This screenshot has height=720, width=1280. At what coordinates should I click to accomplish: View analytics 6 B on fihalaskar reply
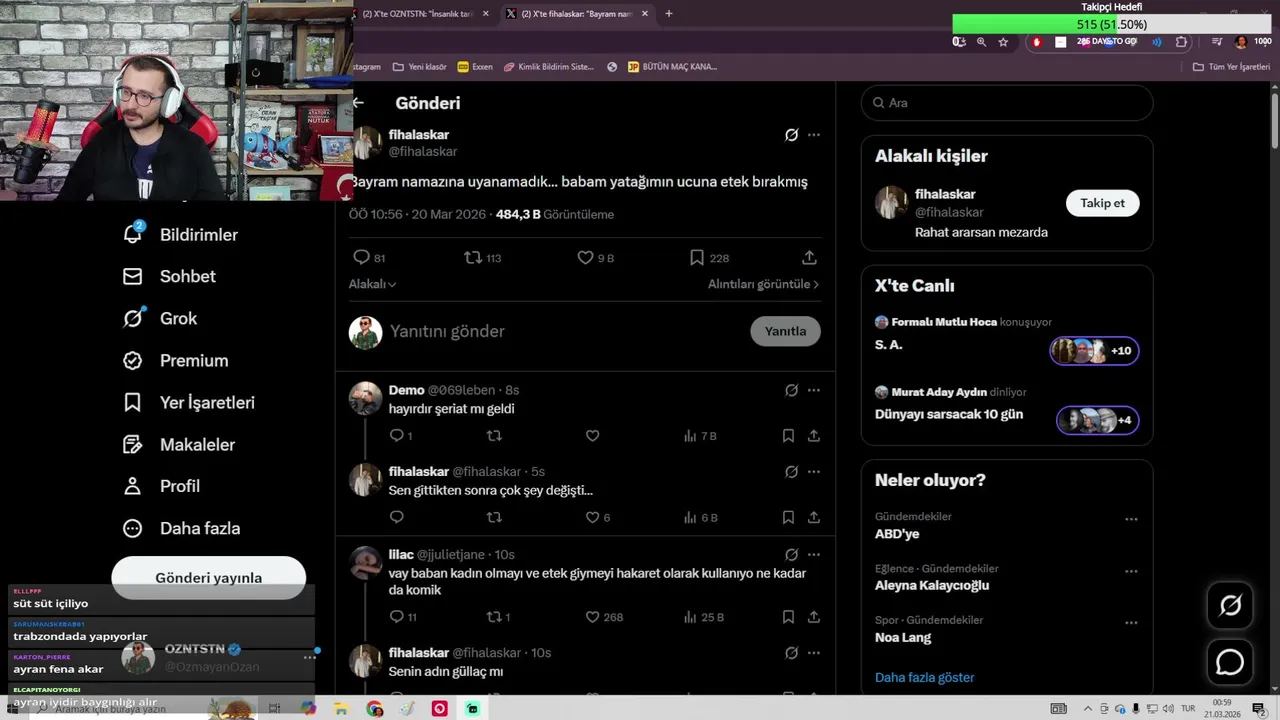[700, 518]
